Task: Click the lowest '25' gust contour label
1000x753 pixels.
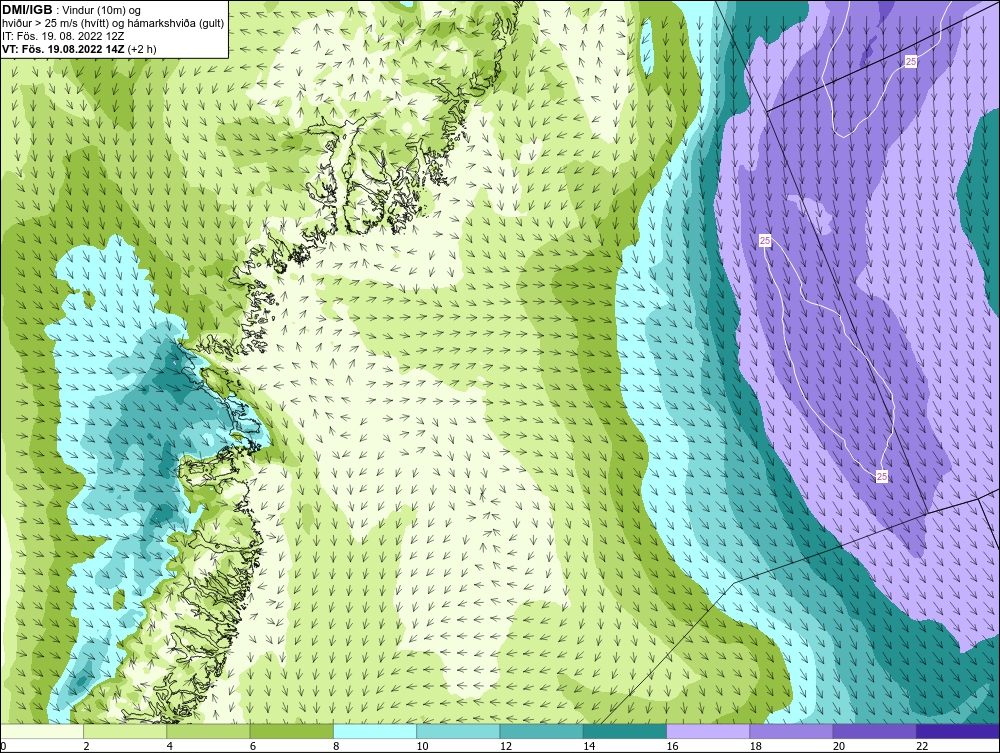Action: coord(882,476)
